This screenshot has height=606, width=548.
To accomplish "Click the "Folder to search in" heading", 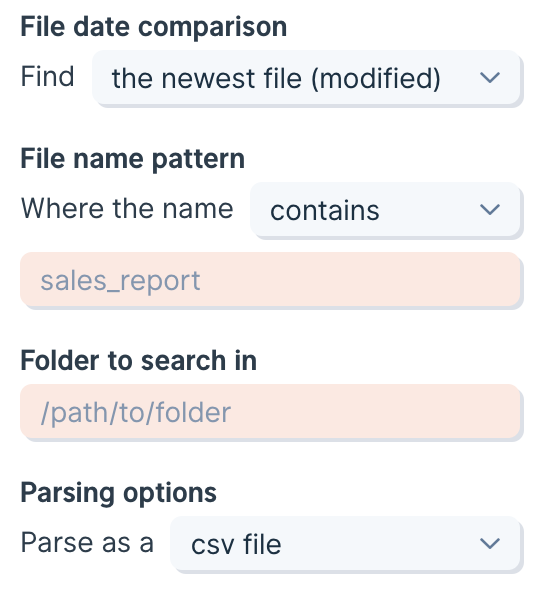I will click(x=138, y=360).
